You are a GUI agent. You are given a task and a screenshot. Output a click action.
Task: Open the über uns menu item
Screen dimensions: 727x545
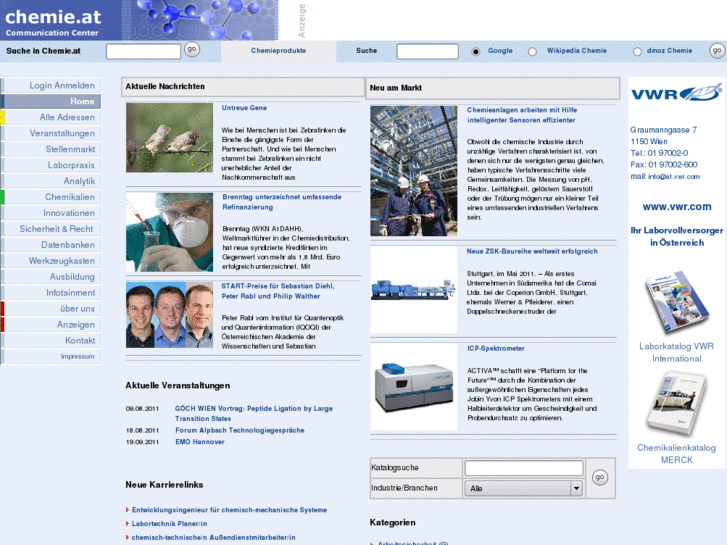[x=51, y=308]
